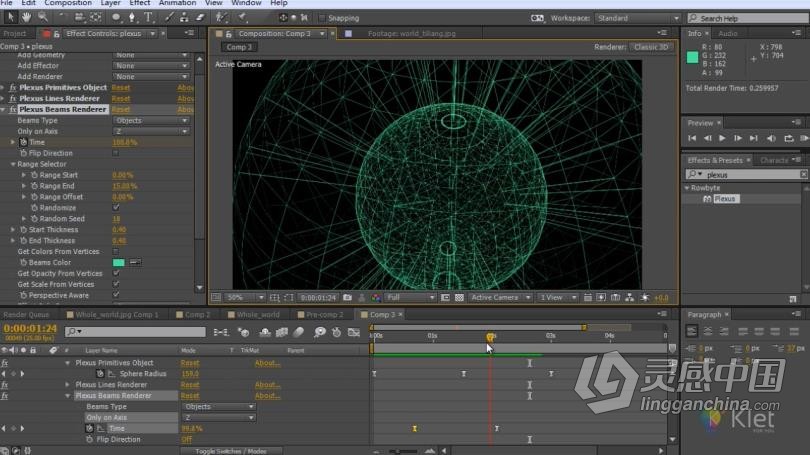Click Range Start stopwatch icon
Screen dimensions: 810x455
click(34, 175)
